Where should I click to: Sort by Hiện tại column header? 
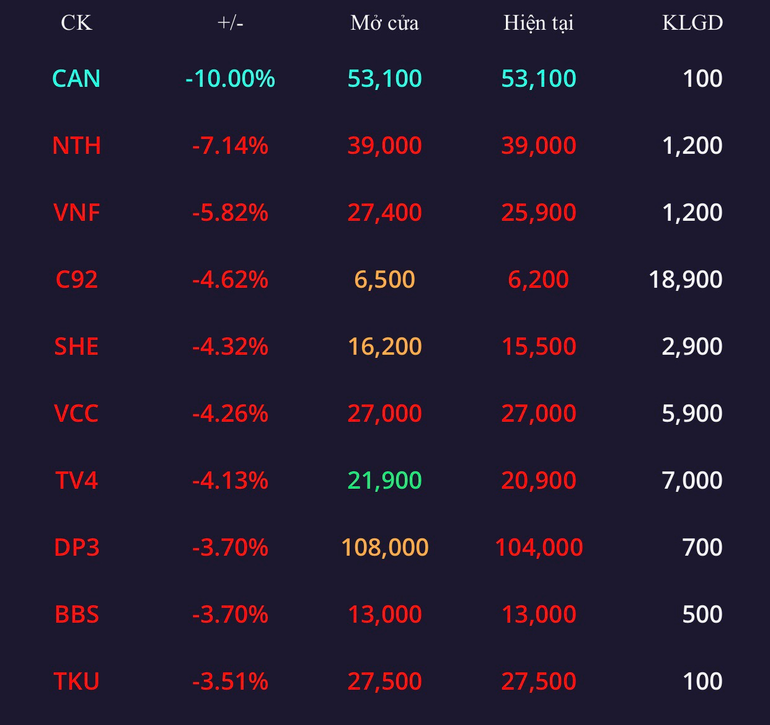[x=539, y=23]
